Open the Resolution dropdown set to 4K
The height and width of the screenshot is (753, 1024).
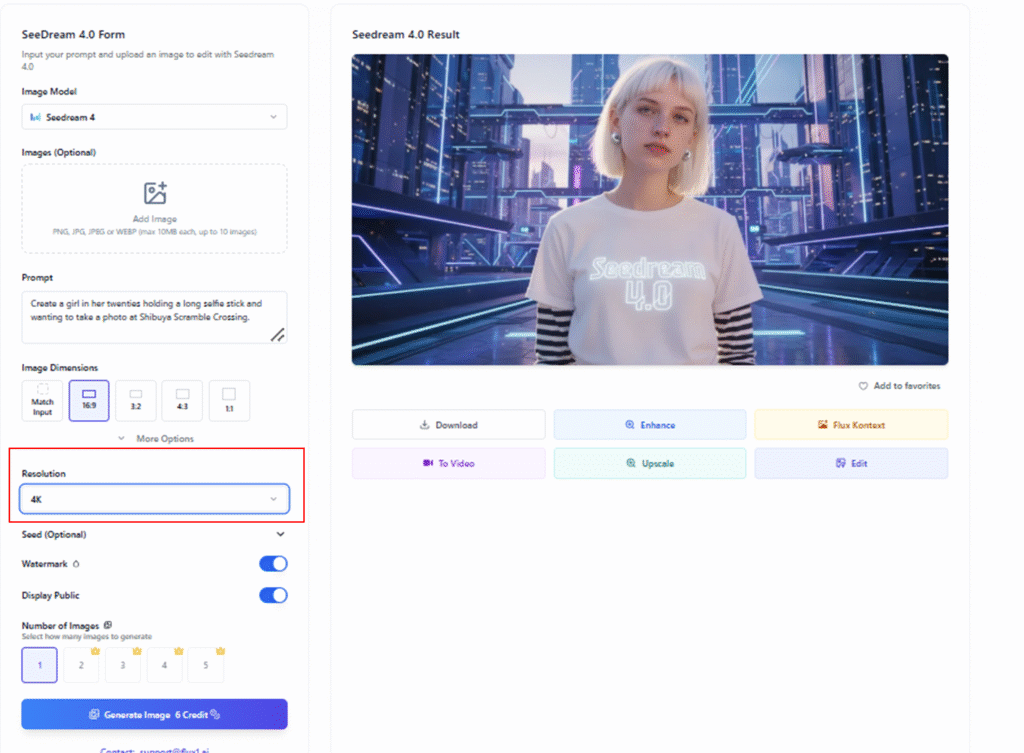(x=154, y=499)
